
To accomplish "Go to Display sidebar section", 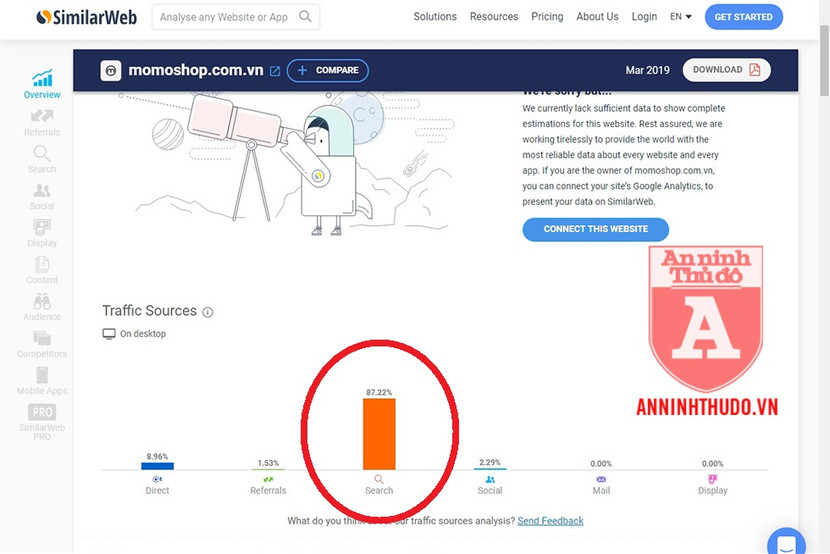I will click(x=42, y=228).
